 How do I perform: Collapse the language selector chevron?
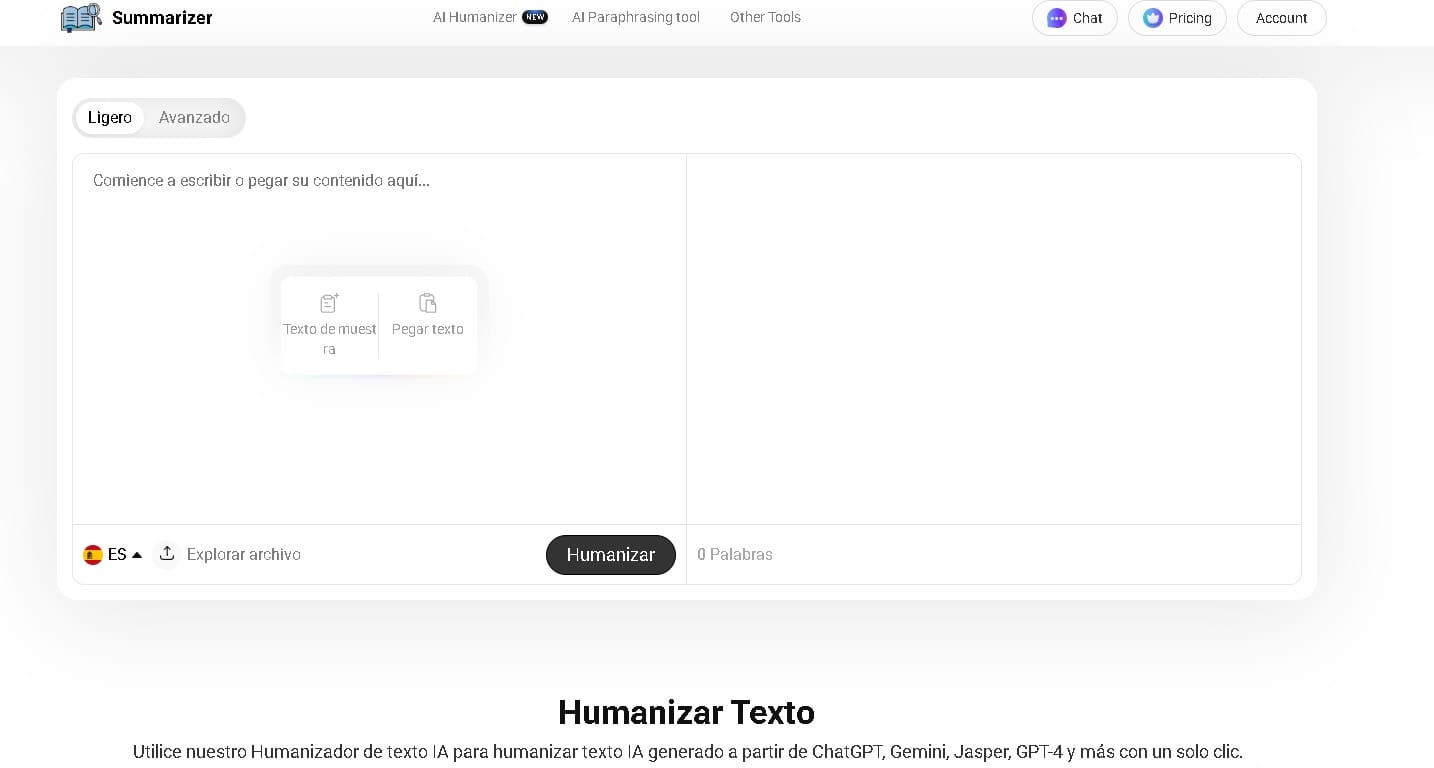137,554
